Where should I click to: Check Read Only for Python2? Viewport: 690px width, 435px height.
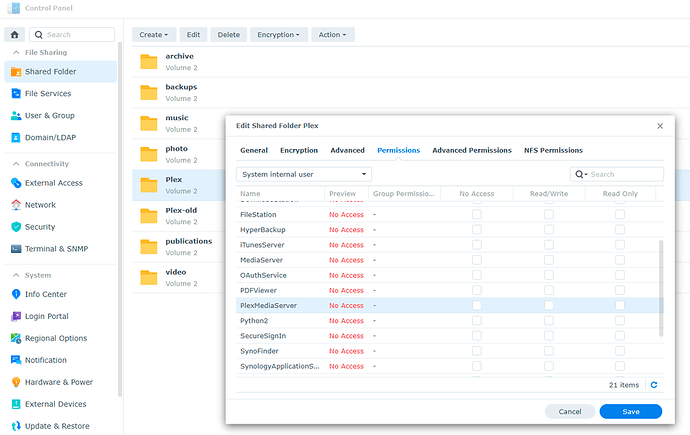[620, 321]
